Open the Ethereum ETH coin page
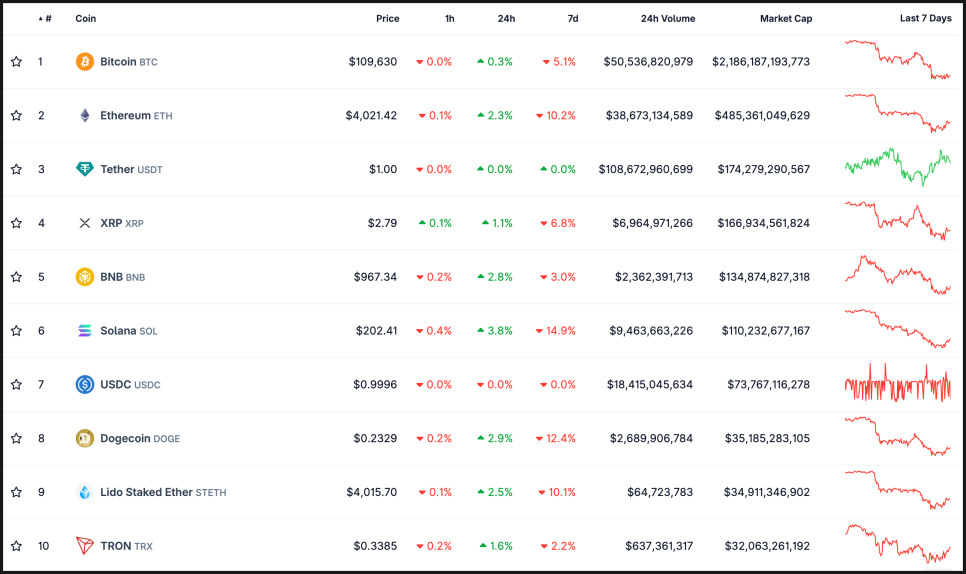The image size is (966, 574). pos(136,115)
